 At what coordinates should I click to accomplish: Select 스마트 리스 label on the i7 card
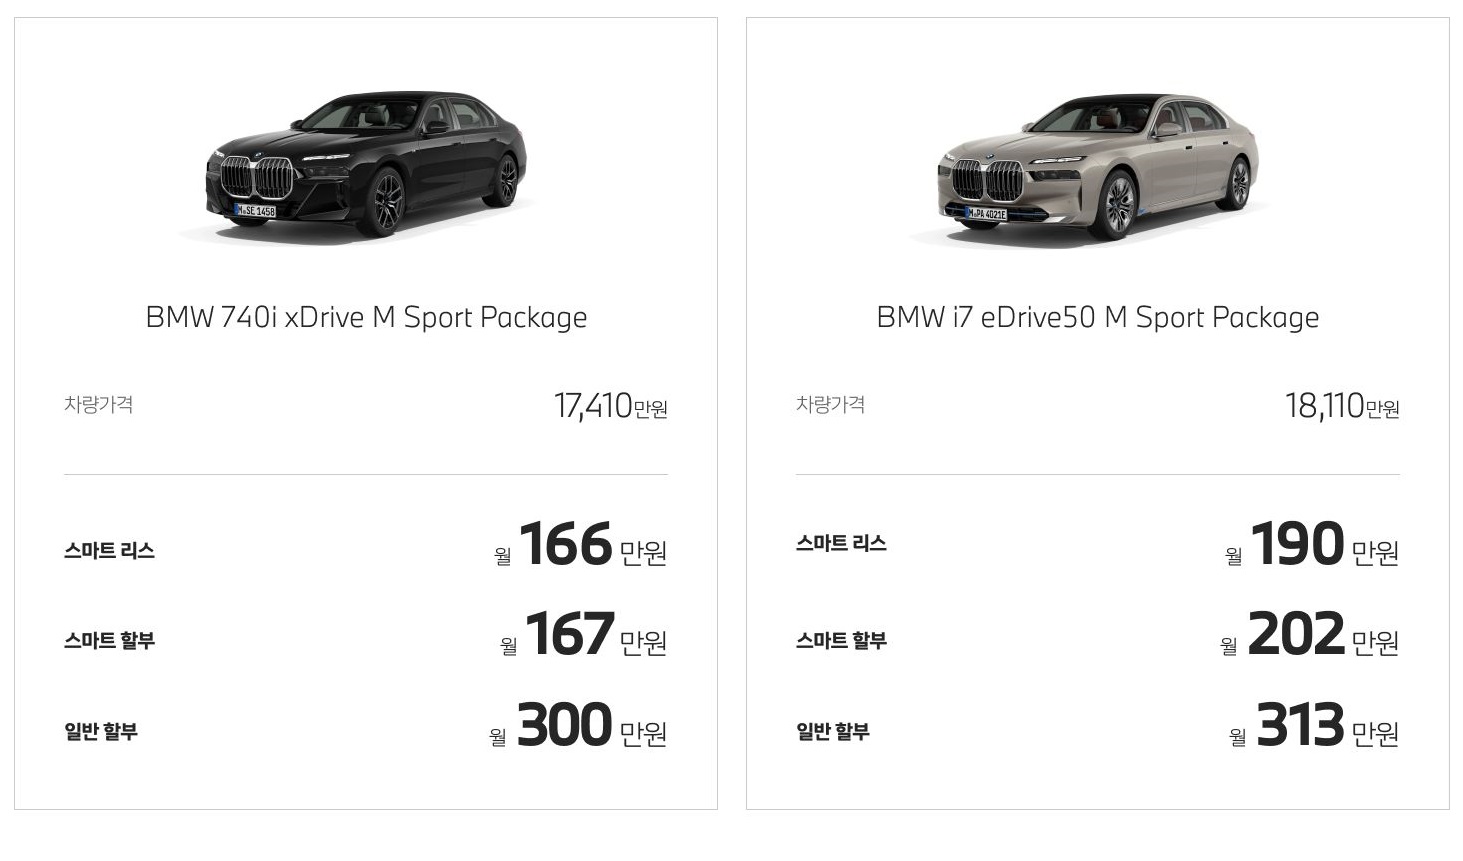[x=841, y=544]
